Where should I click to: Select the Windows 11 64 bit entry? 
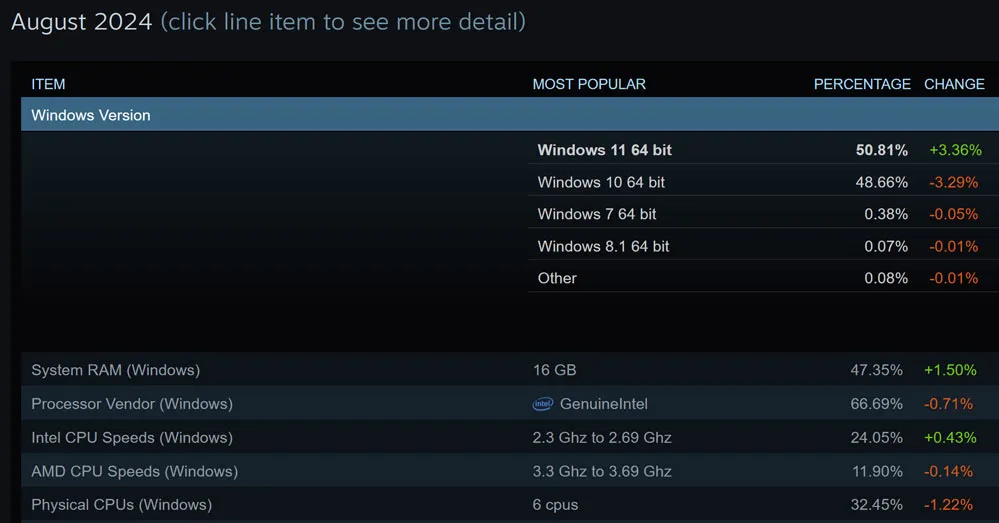point(605,150)
